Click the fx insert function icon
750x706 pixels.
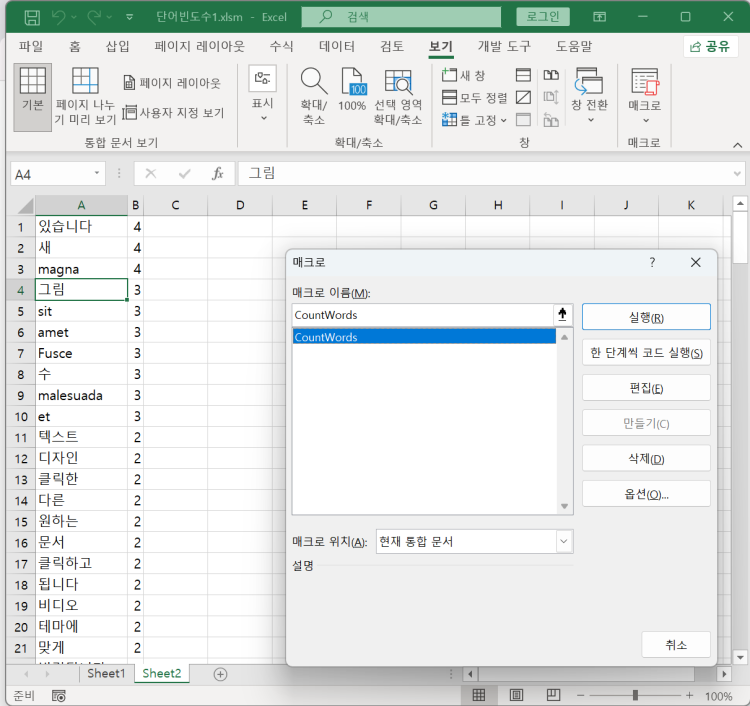[218, 174]
